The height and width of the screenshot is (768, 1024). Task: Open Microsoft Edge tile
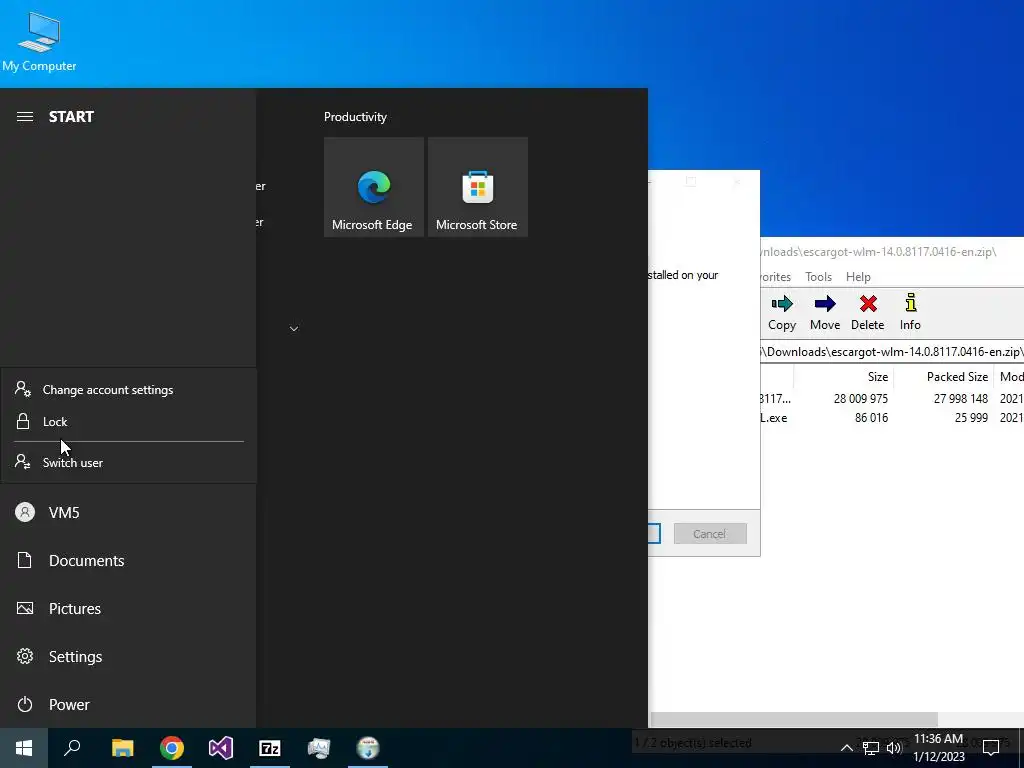(374, 187)
